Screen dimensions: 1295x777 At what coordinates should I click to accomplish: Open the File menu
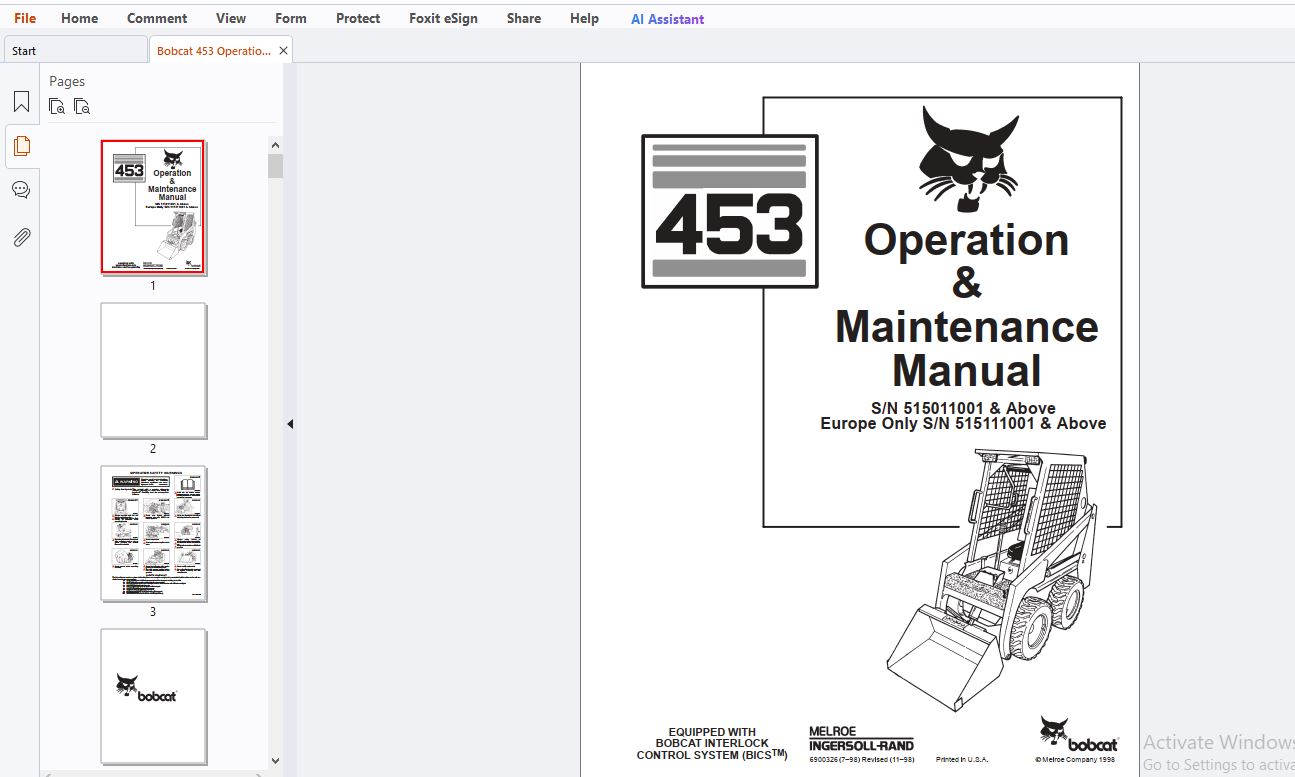click(x=25, y=18)
